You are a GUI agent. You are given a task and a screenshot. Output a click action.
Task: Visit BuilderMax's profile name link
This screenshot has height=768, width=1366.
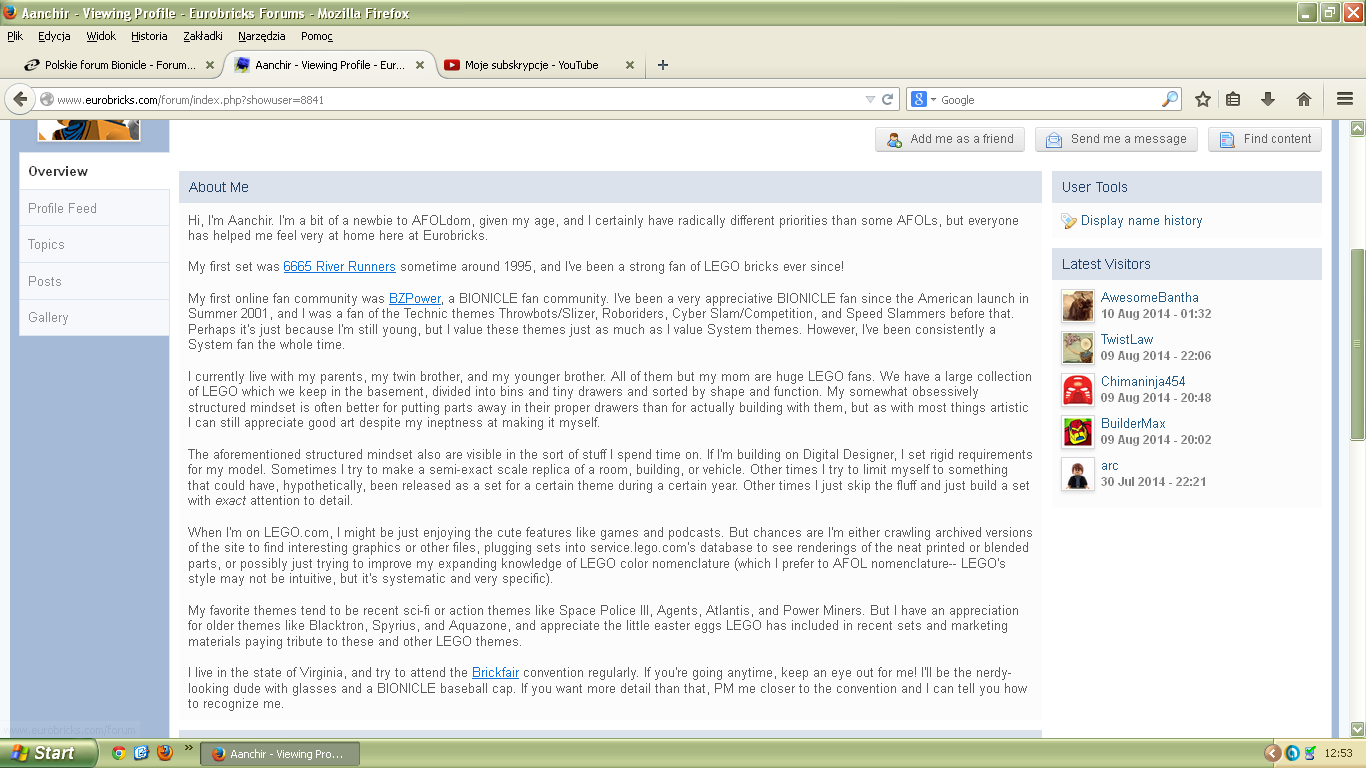coord(1133,424)
